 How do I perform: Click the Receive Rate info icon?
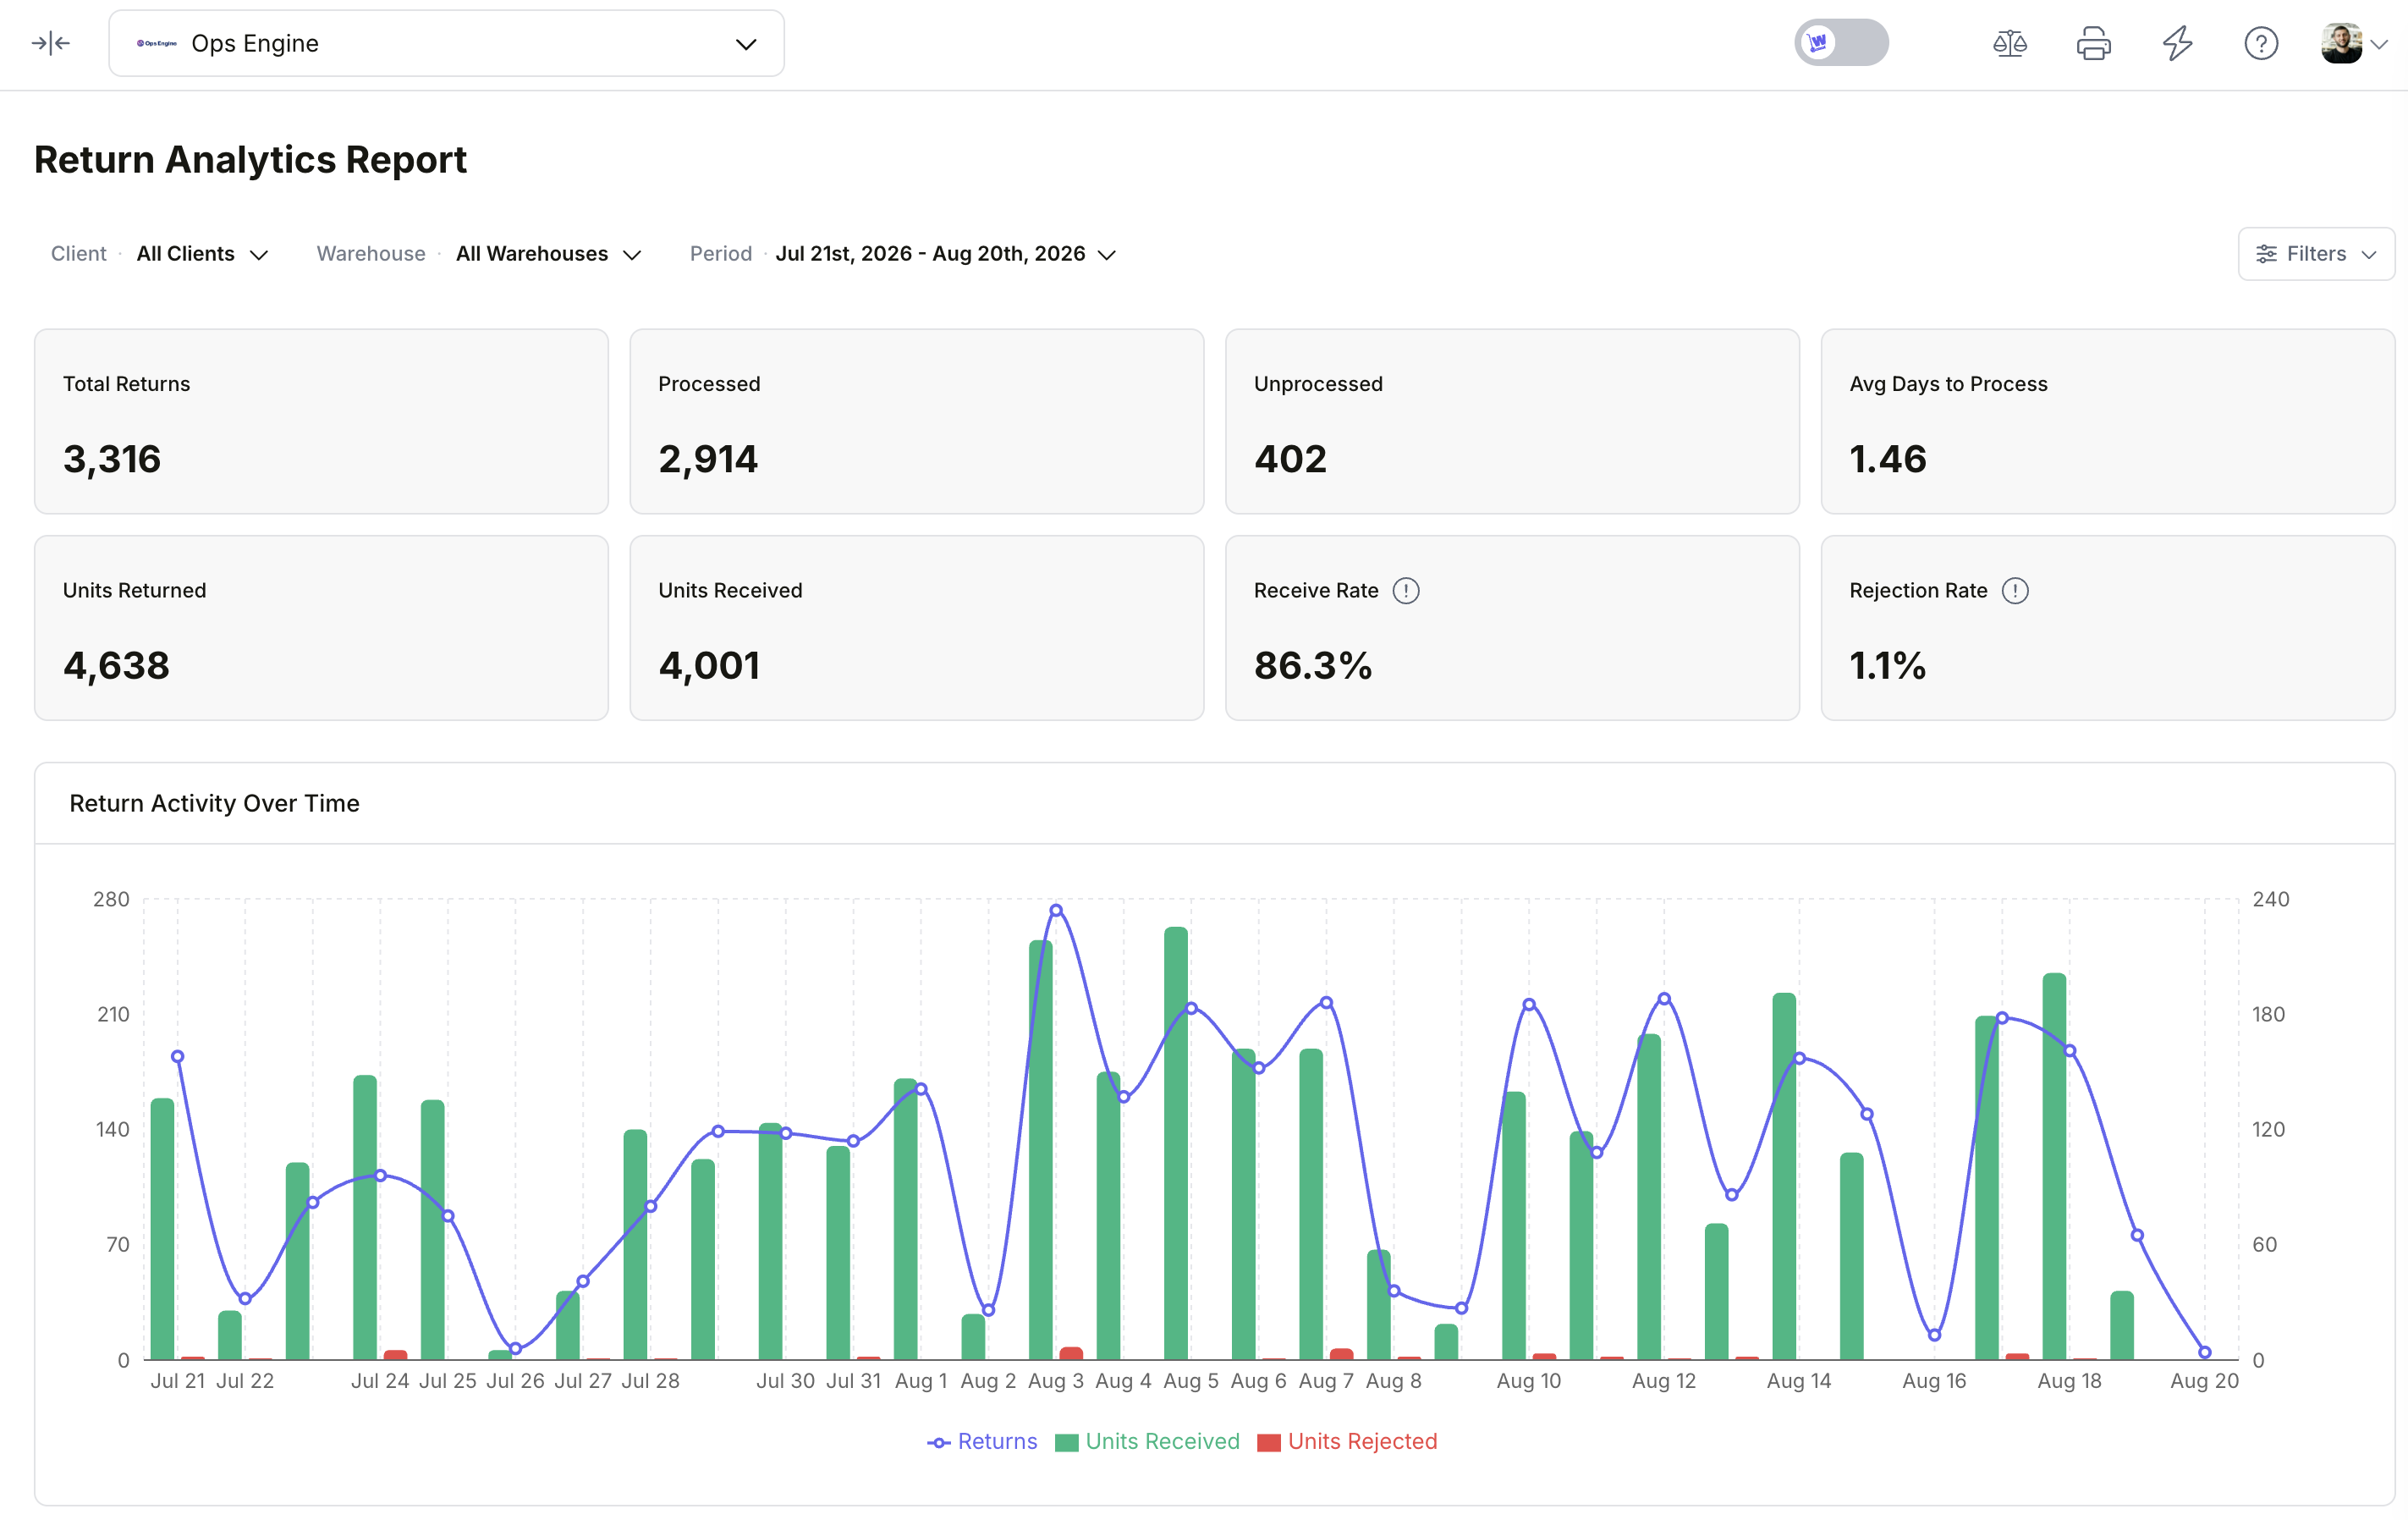coord(1406,591)
